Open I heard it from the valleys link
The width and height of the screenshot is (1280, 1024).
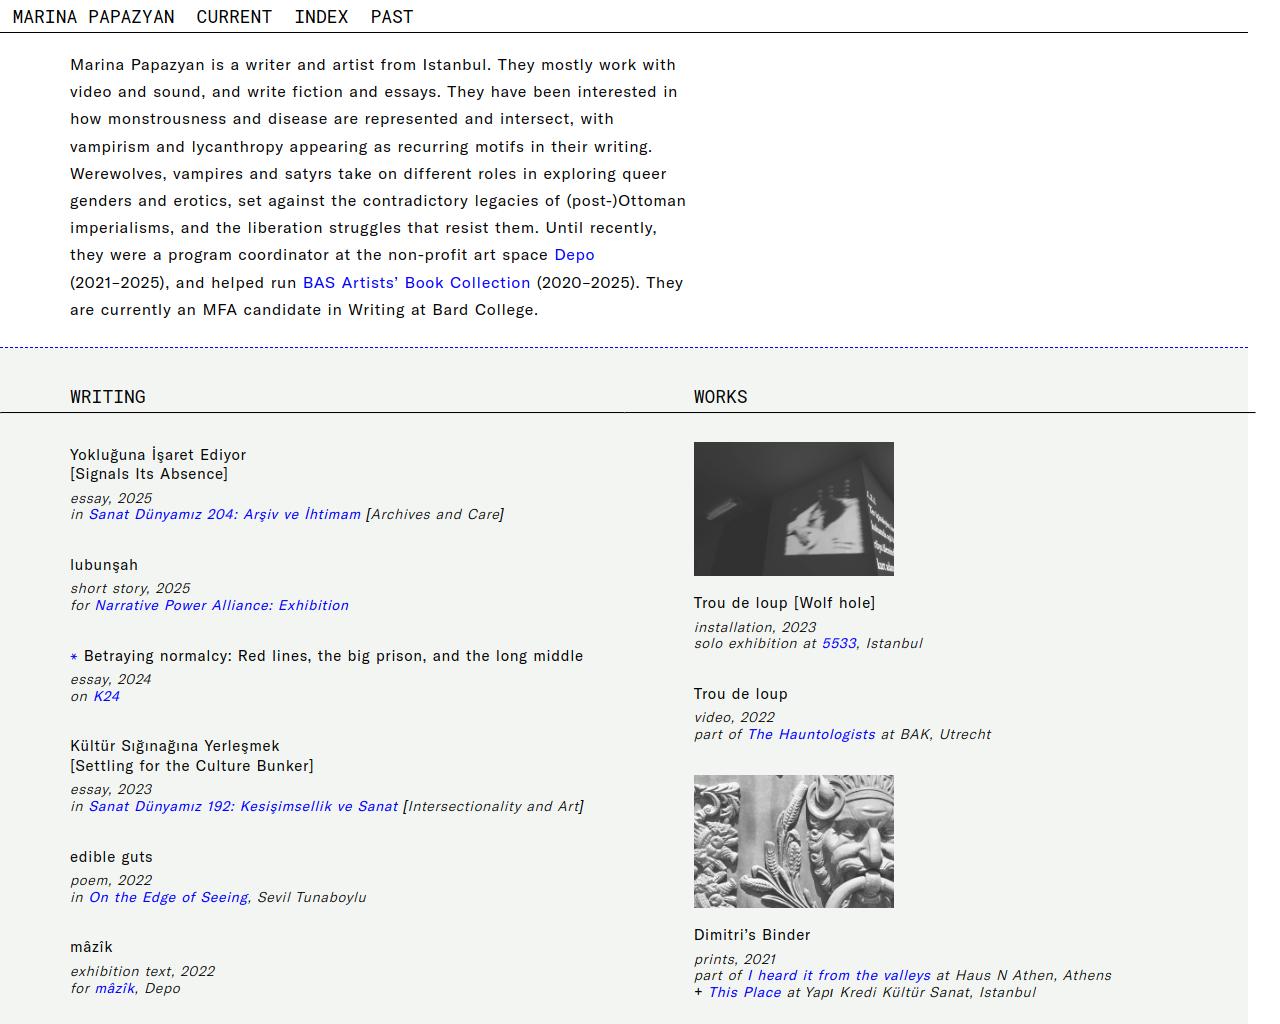coord(838,976)
